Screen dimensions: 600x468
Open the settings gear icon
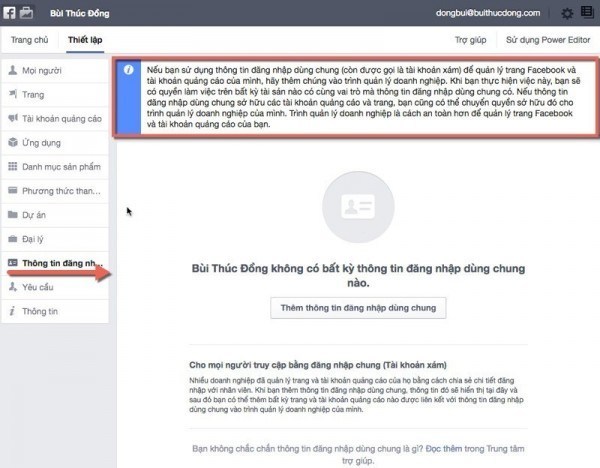567,13
